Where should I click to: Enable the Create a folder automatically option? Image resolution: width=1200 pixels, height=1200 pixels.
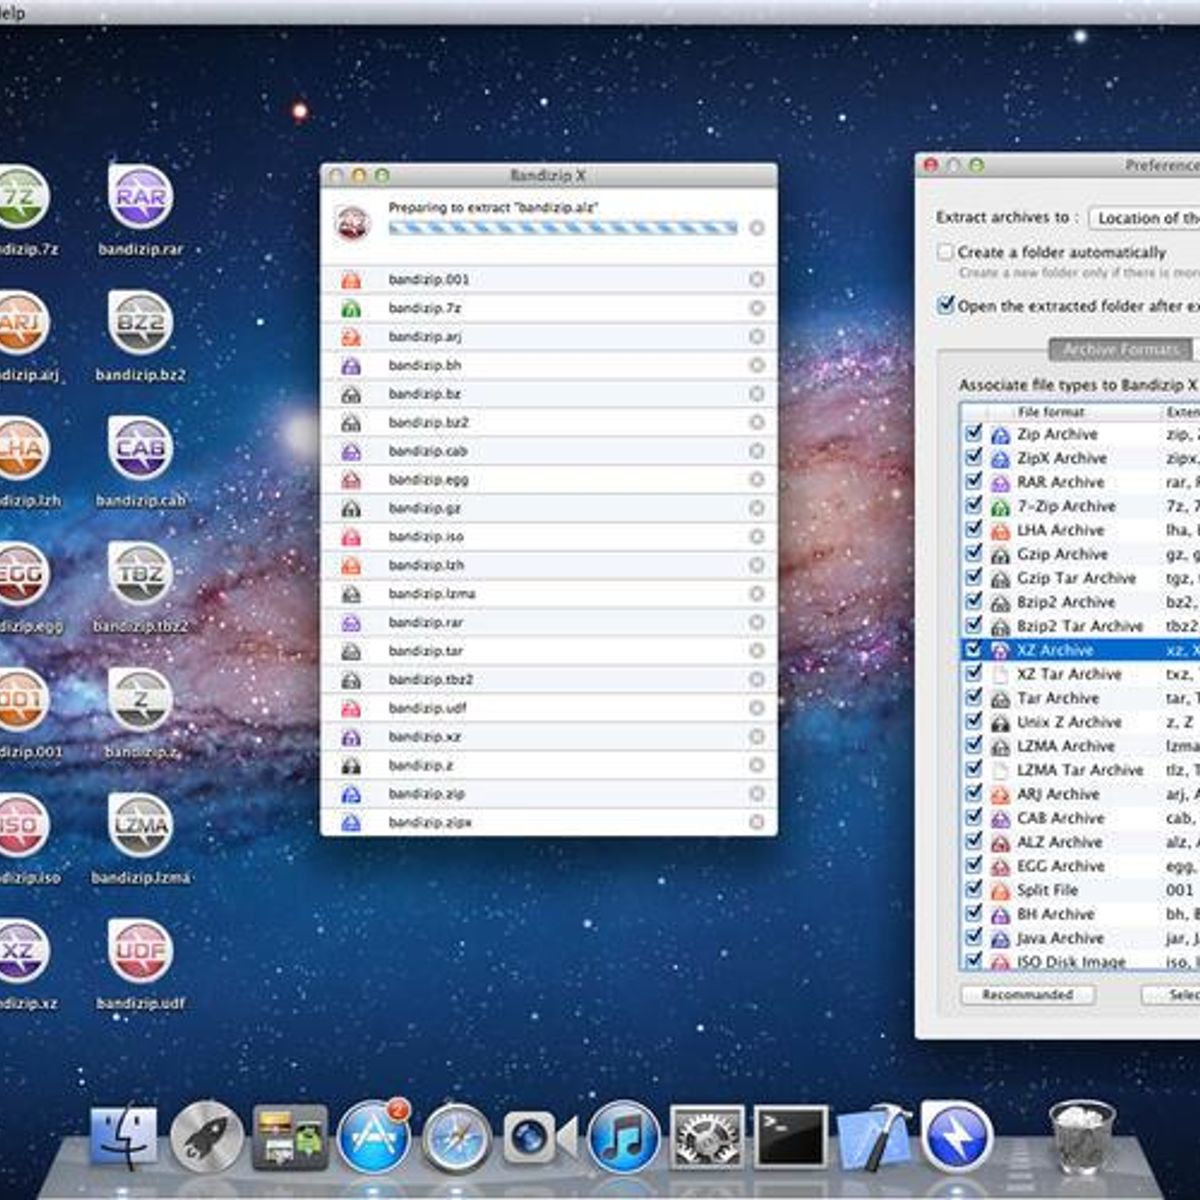point(945,253)
